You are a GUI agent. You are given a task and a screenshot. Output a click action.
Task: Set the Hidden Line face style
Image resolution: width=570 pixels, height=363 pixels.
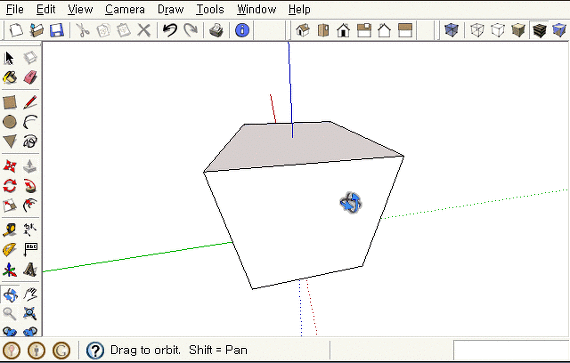(498, 30)
